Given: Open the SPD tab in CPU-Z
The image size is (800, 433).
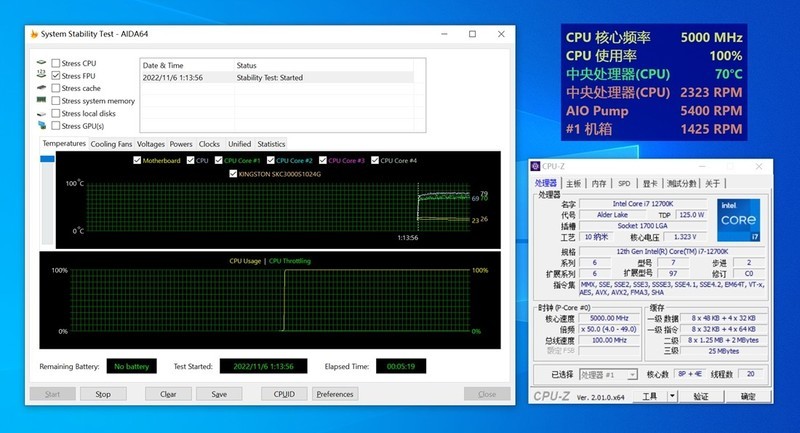Looking at the screenshot, I should 624,184.
